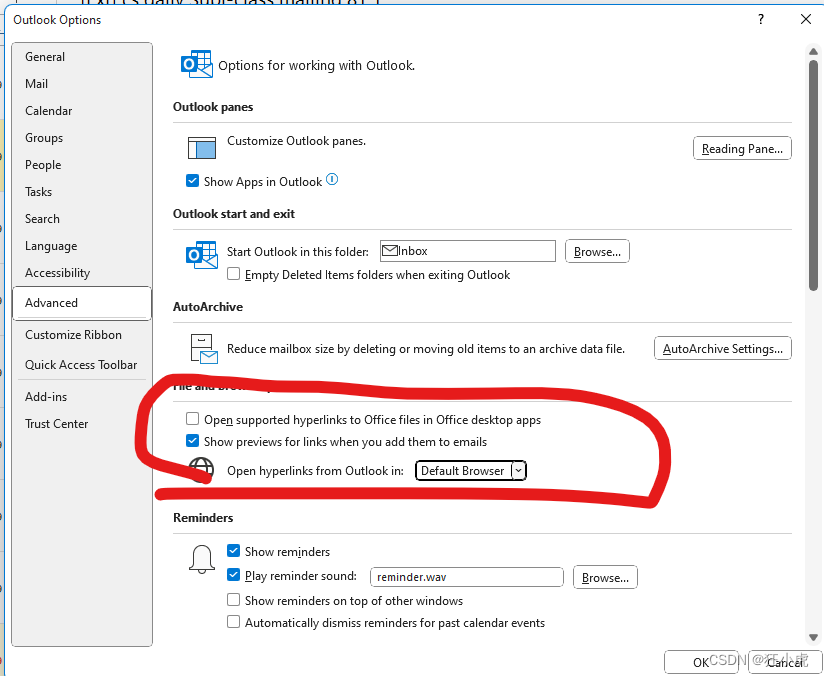This screenshot has width=824, height=676.
Task: Switch to Tasks options
Action: pyautogui.click(x=82, y=192)
